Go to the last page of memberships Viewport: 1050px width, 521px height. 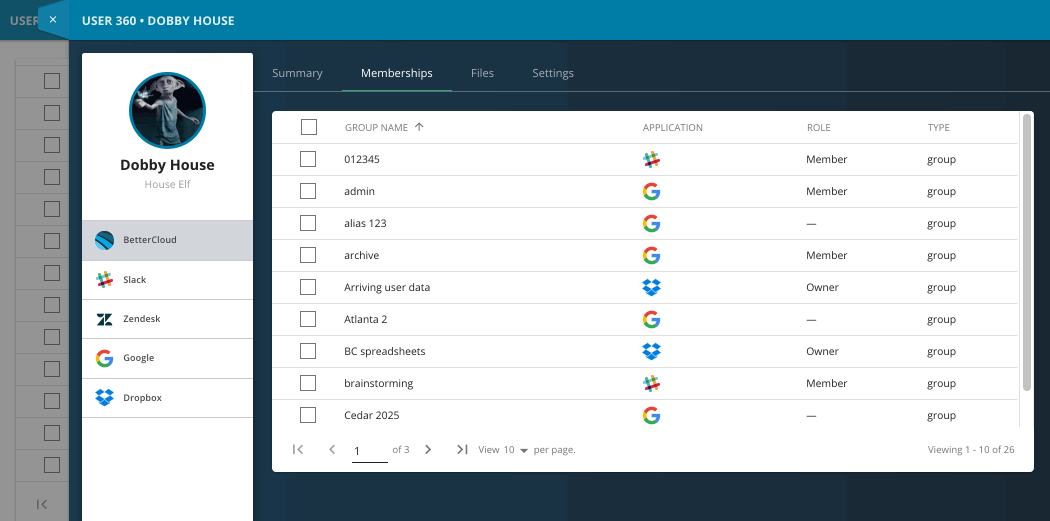click(462, 449)
